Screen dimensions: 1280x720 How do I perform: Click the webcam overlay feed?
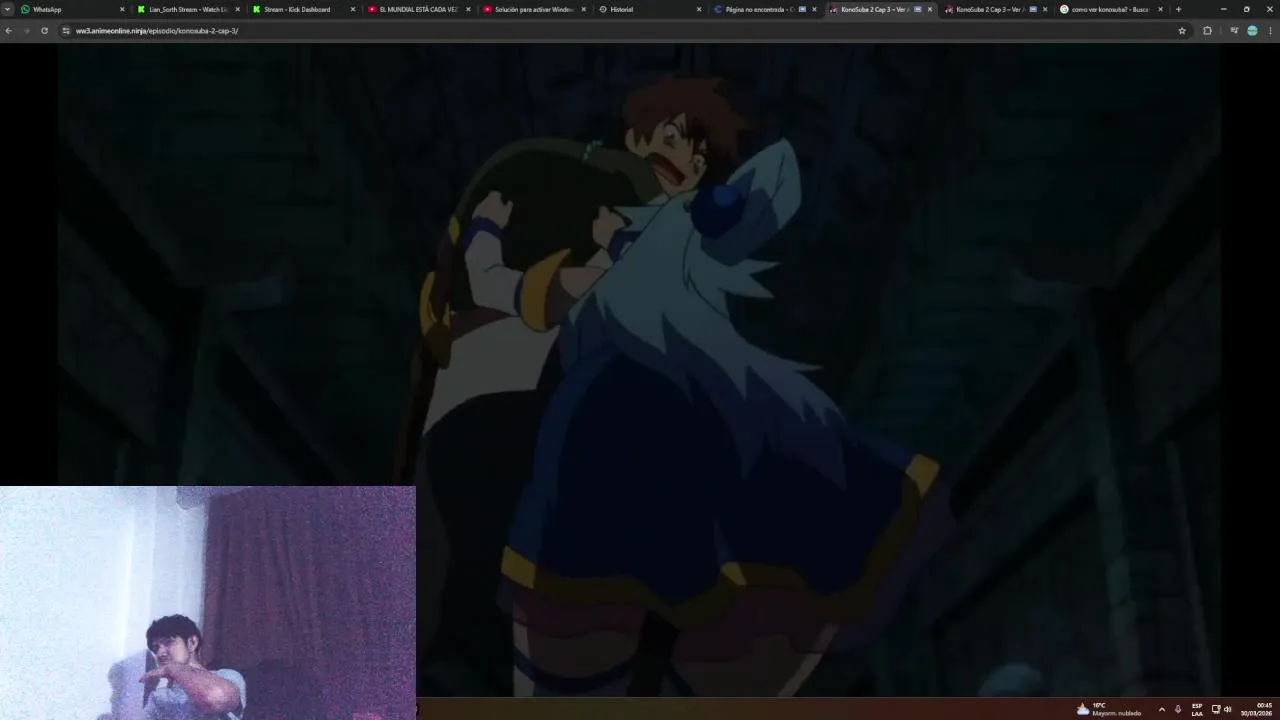click(x=207, y=603)
